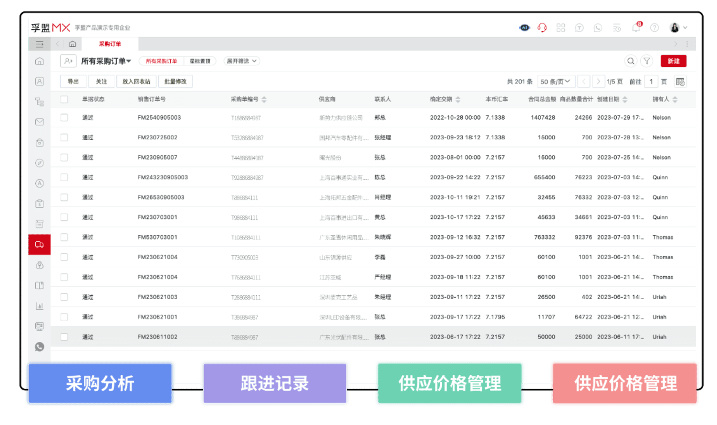717x425 pixels.
Task: Click the red 新建 button
Action: pyautogui.click(x=673, y=61)
